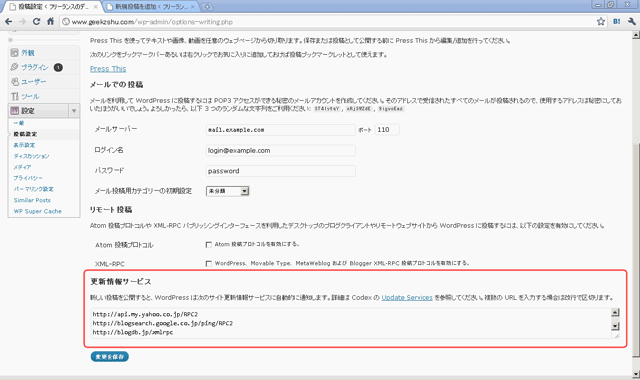Open the 一般 settings submenu item
Screen dimensions: 640x380
coord(19,123)
